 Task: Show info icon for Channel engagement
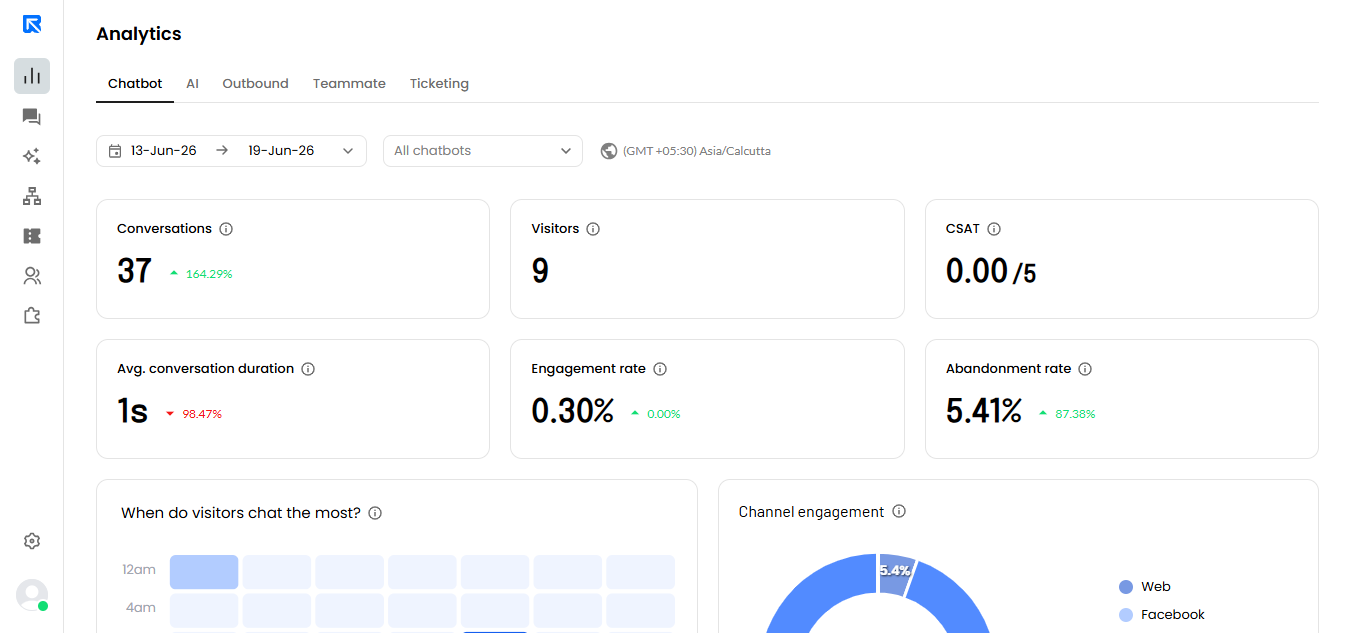(899, 511)
